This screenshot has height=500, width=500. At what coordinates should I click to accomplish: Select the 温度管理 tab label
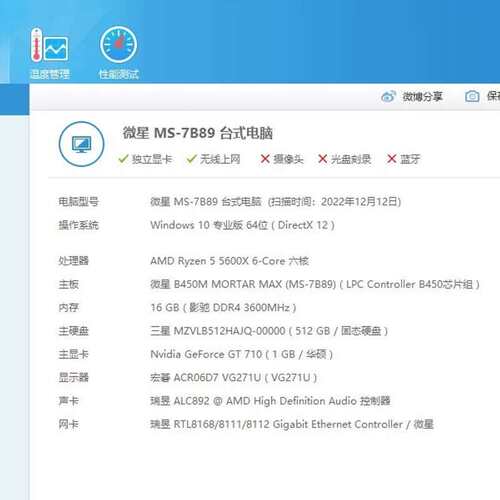50,74
